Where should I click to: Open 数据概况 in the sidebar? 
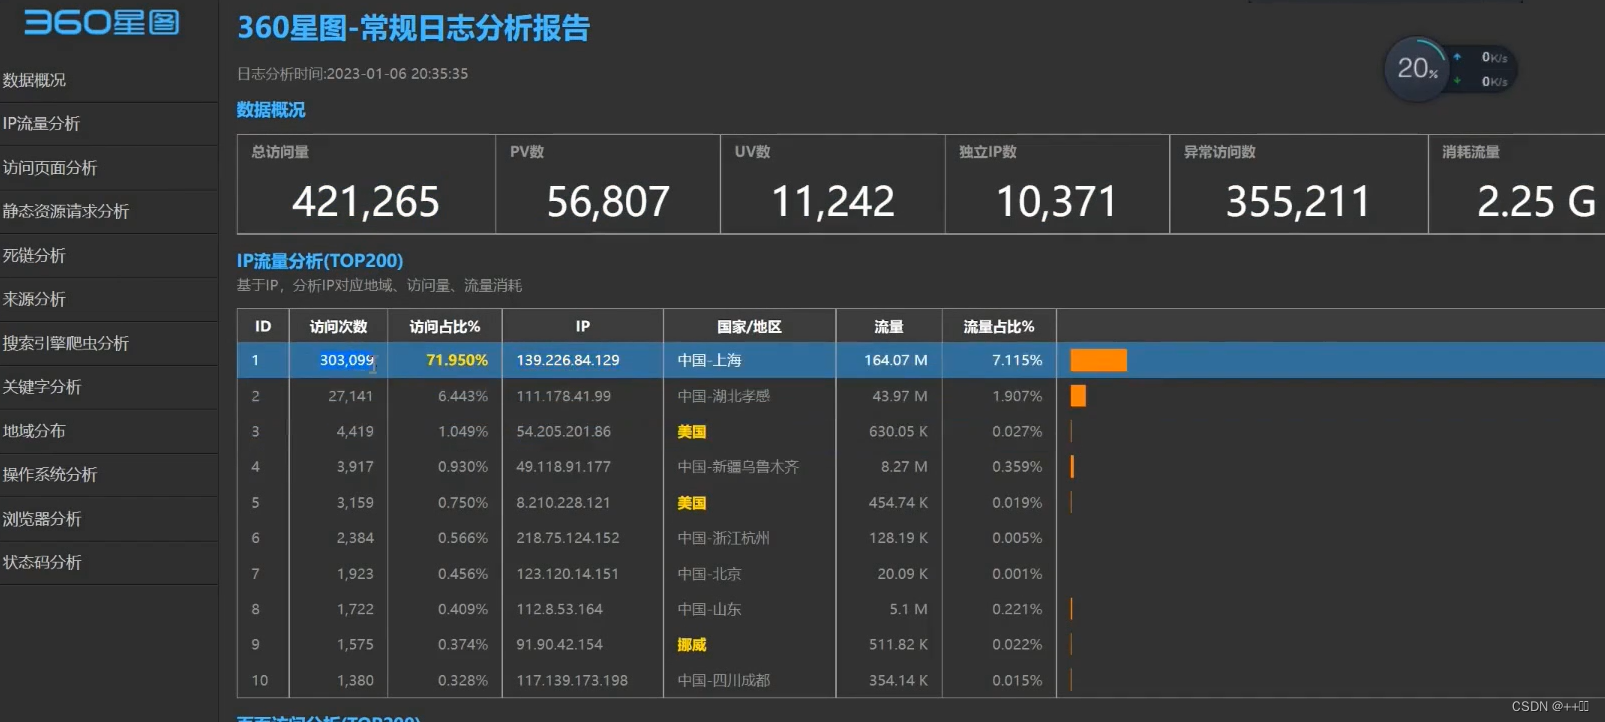[x=34, y=80]
